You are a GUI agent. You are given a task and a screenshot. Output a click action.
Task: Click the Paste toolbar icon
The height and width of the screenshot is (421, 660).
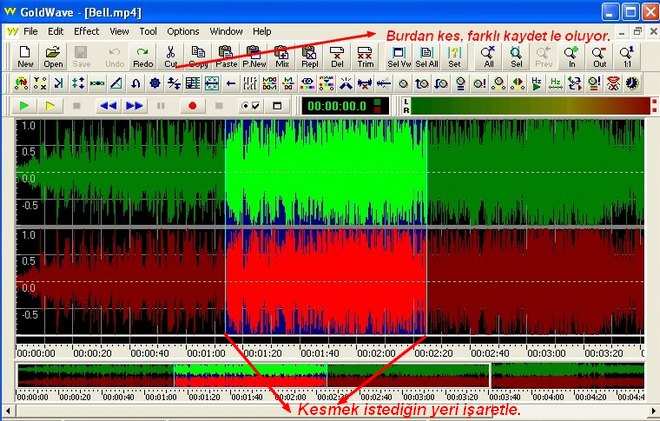tap(226, 57)
